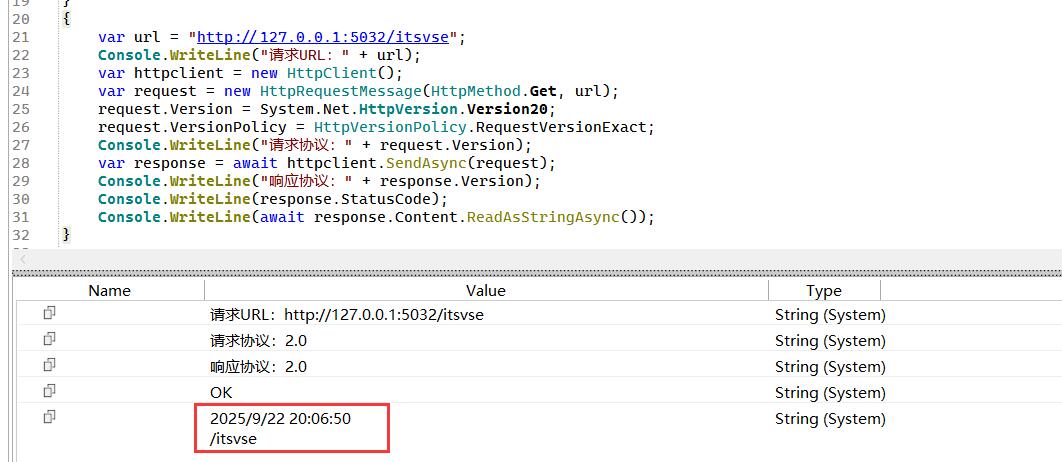The width and height of the screenshot is (1062, 462).
Task: Click the closing brace on line 32
Action: coord(66,235)
